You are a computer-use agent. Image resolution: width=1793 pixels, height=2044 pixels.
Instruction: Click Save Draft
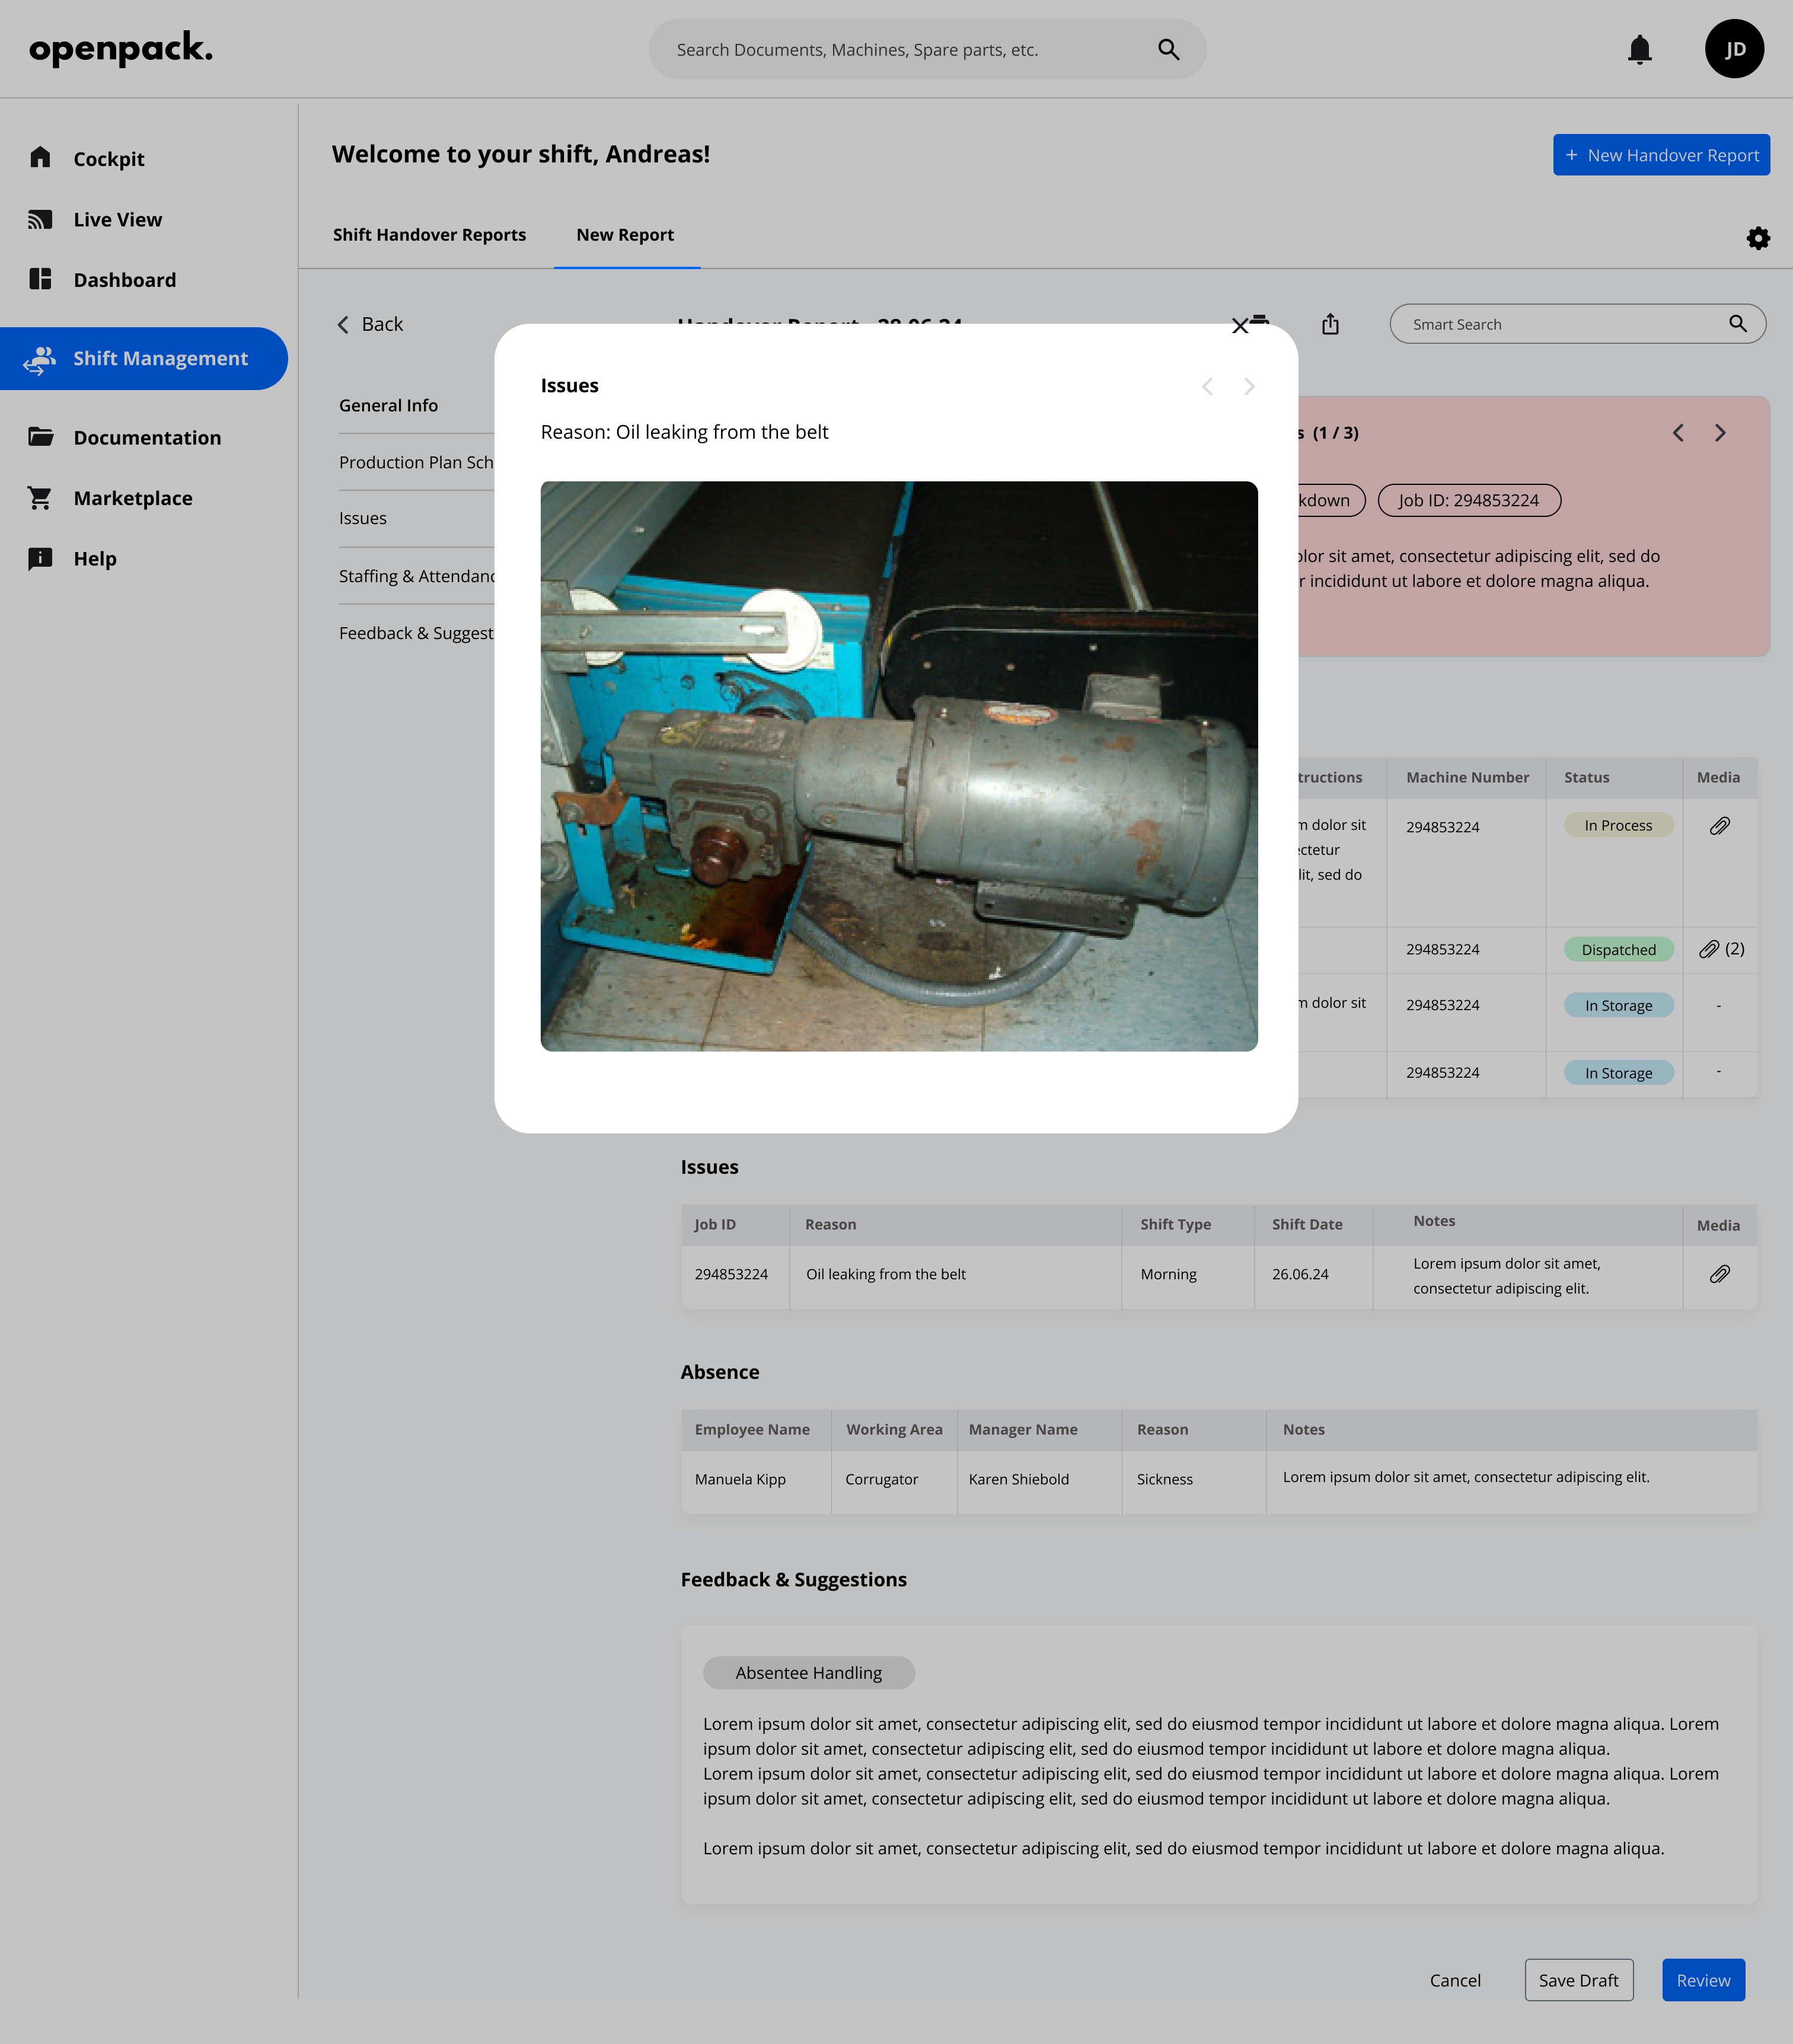pos(1578,1980)
